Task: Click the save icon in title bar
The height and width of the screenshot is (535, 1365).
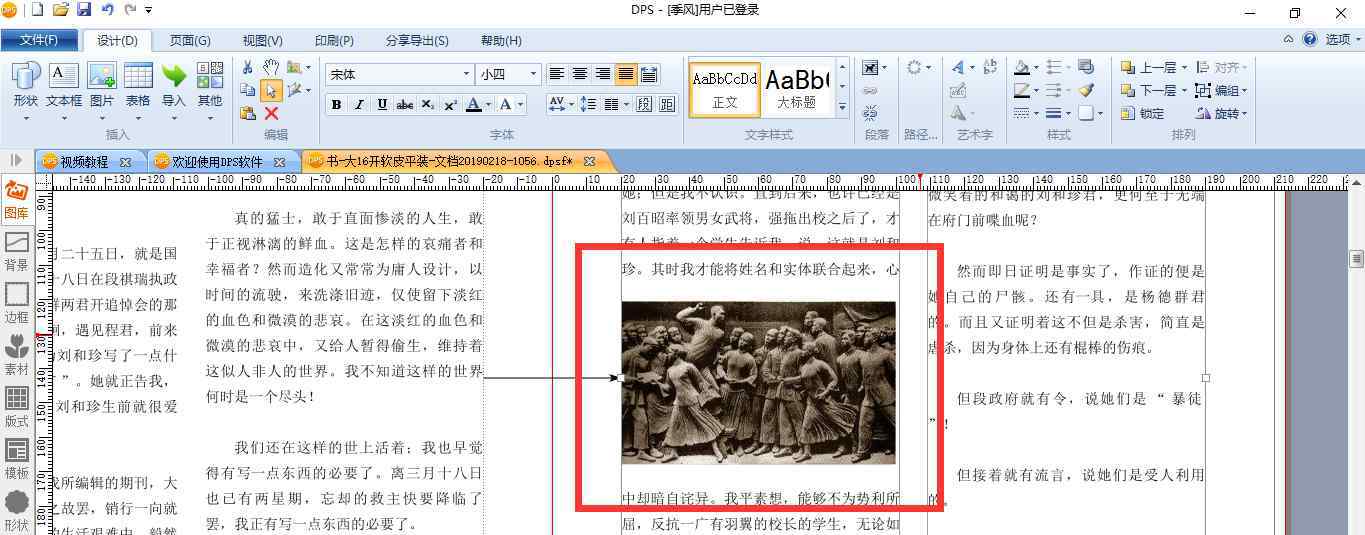Action: [x=84, y=10]
